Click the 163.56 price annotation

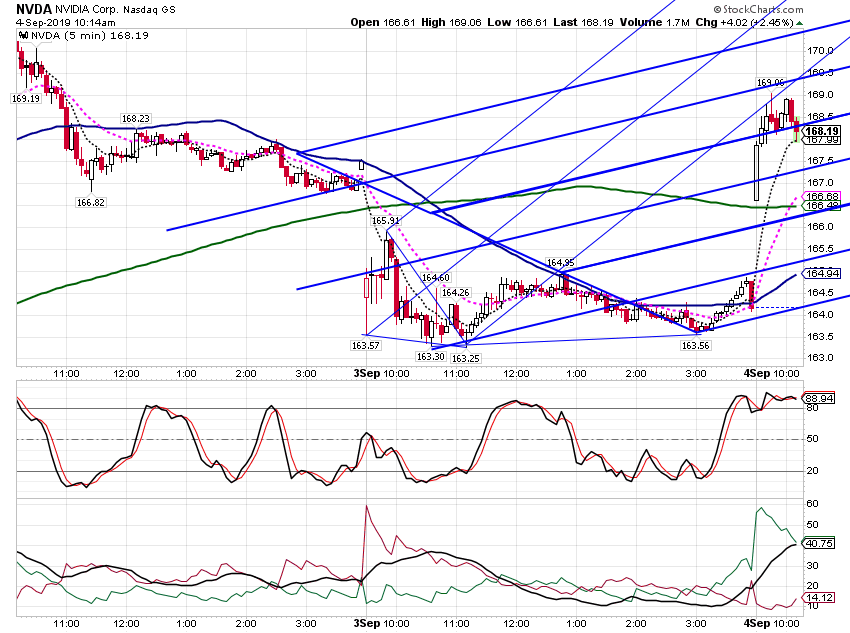point(696,345)
